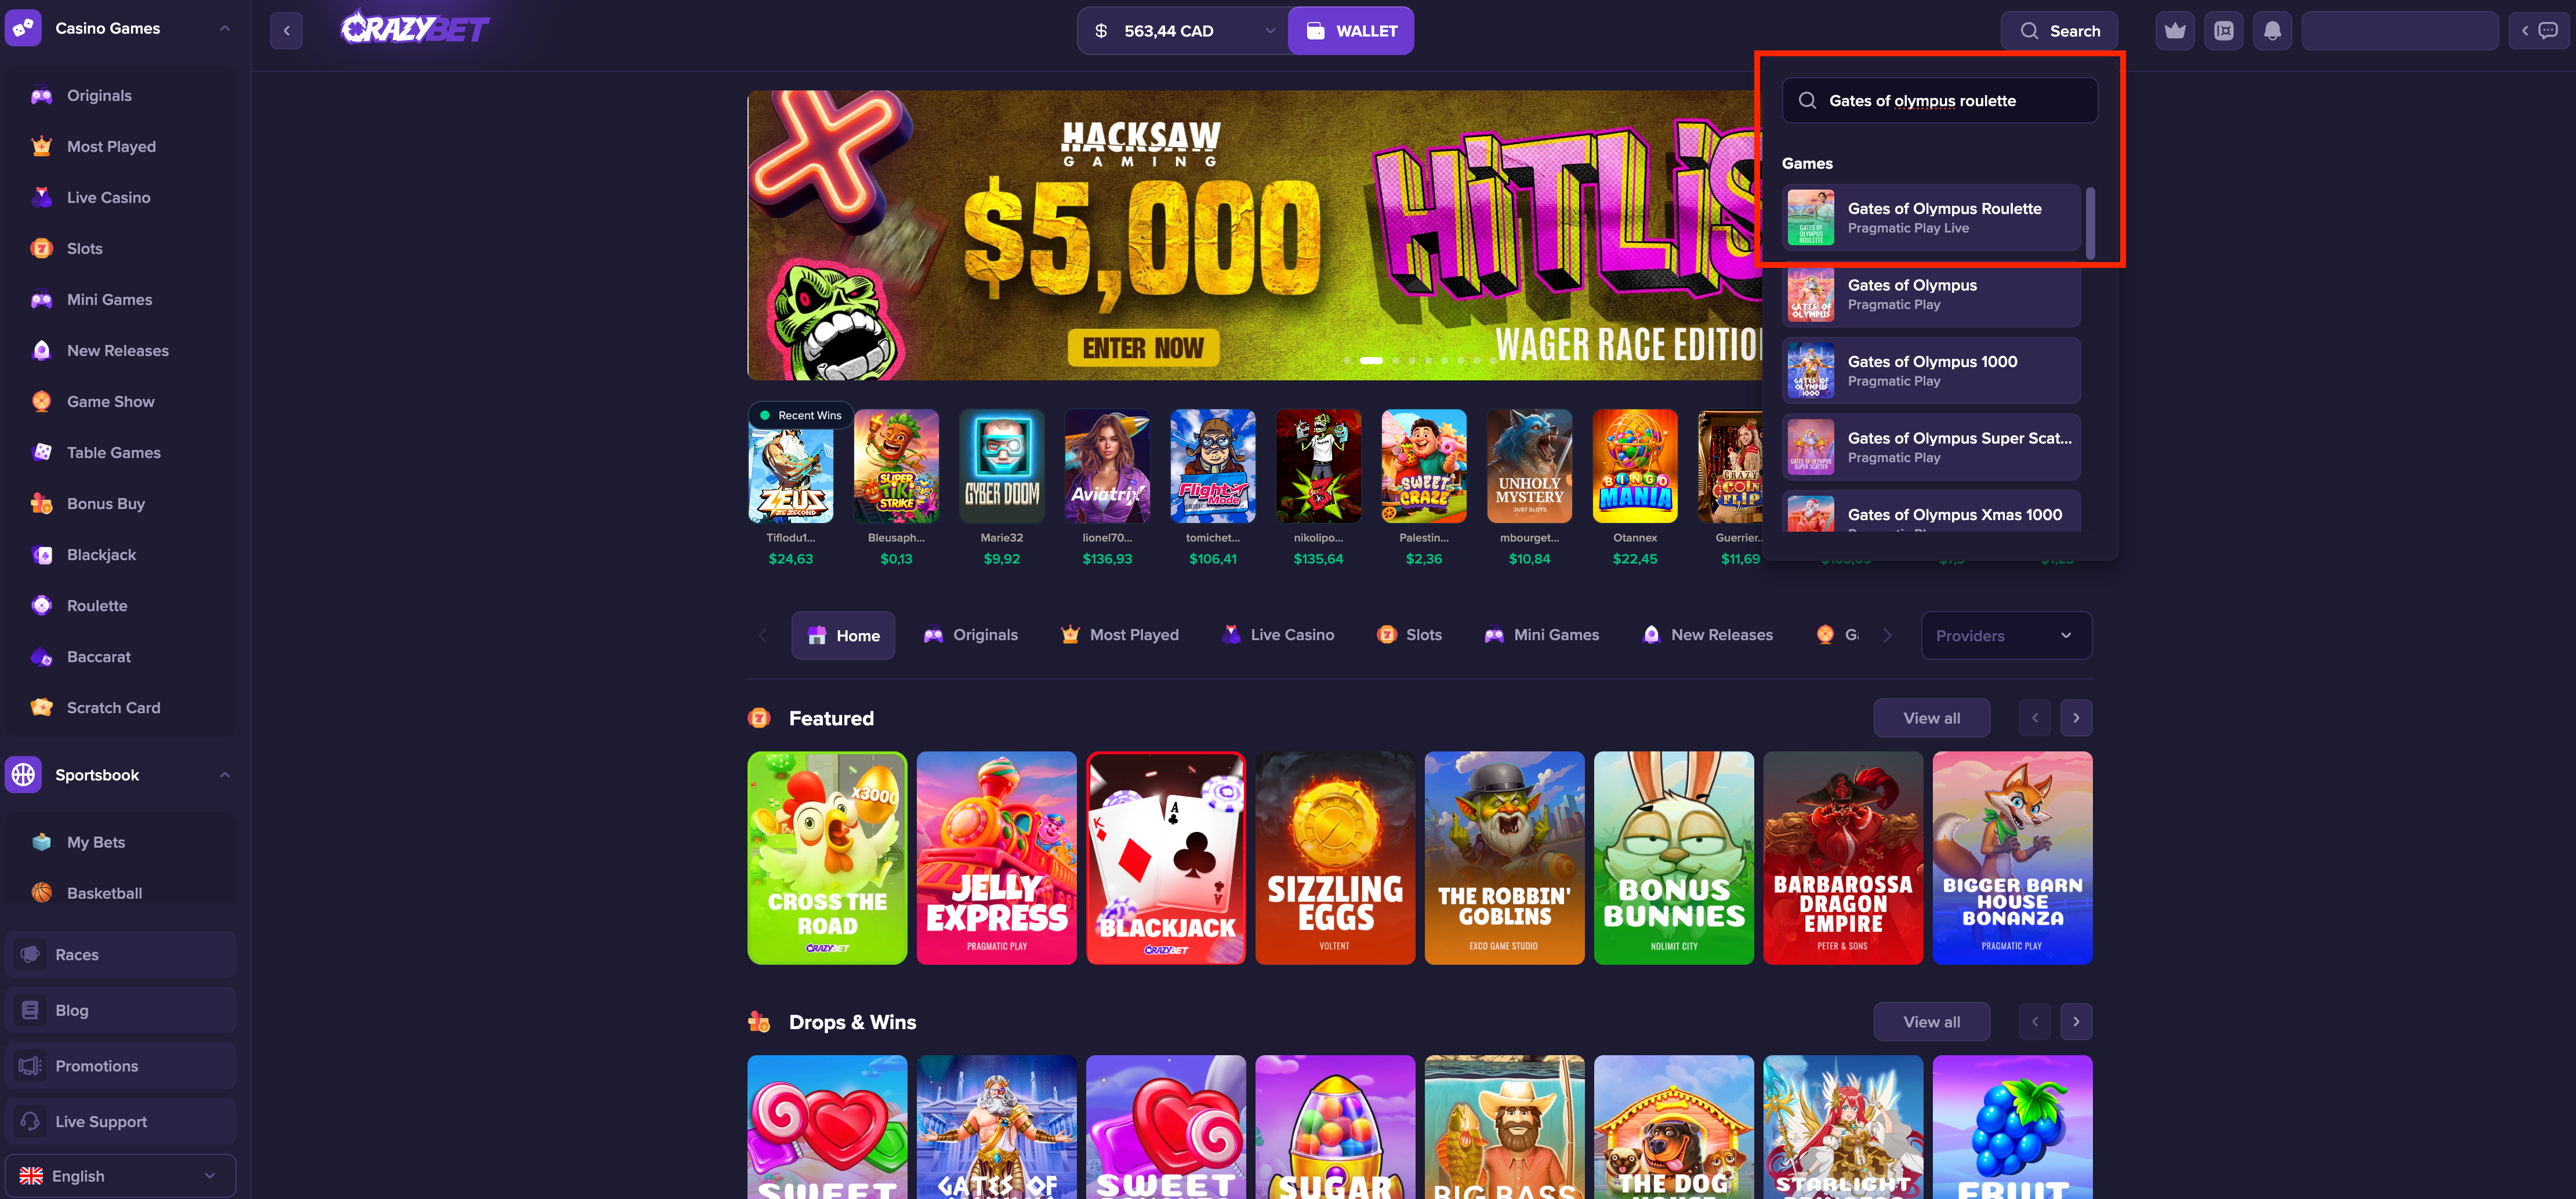Select Roulette in the sidebar
The height and width of the screenshot is (1199, 2576).
[97, 606]
